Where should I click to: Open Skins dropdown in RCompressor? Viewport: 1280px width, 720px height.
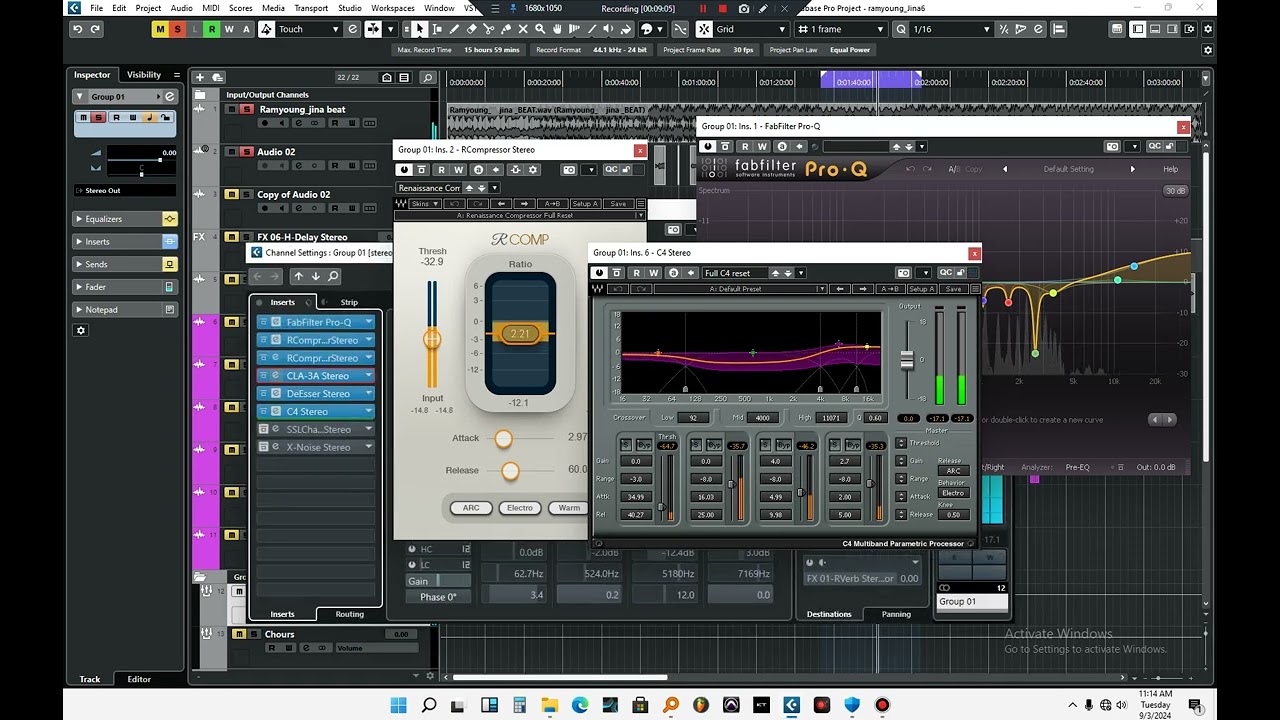(x=425, y=204)
